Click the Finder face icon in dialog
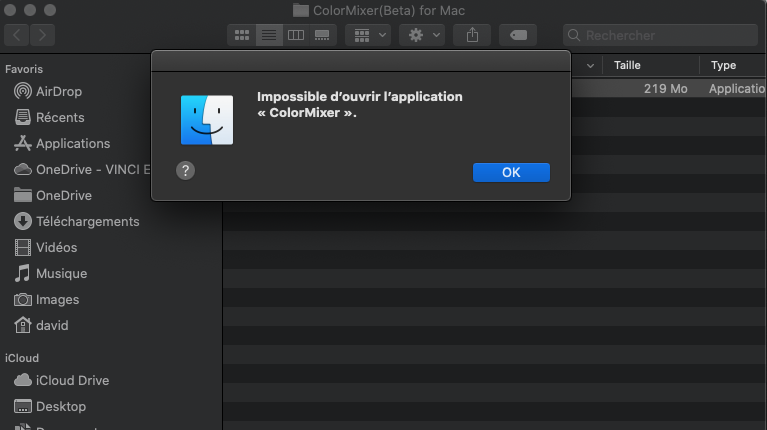 [x=207, y=120]
